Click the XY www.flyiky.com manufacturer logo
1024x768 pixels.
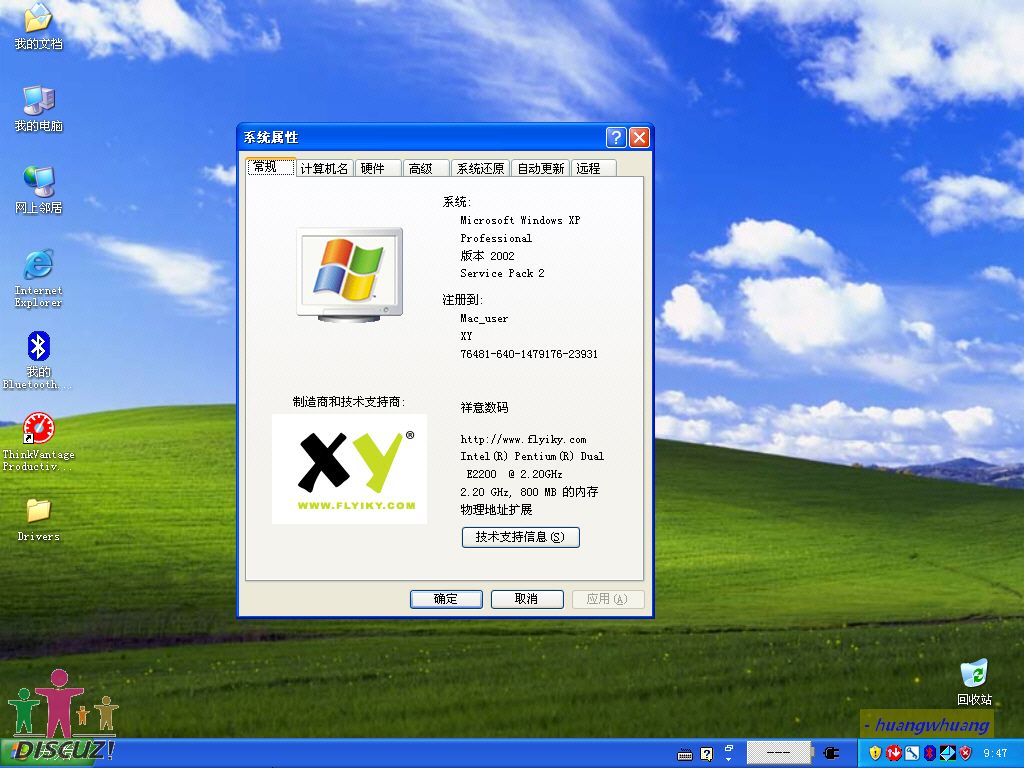[x=349, y=469]
